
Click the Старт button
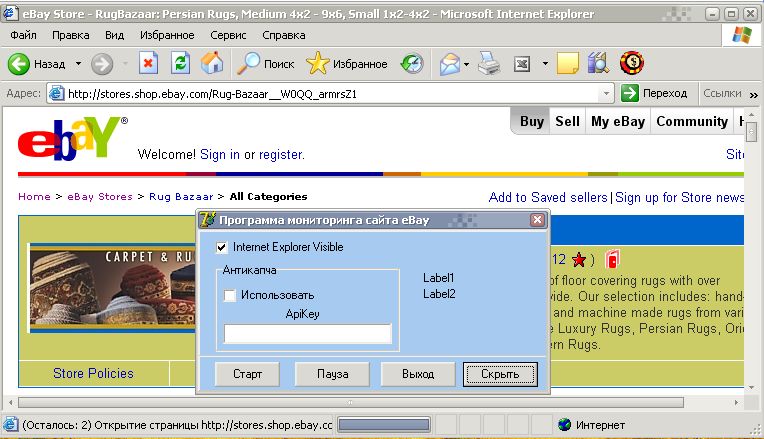(x=248, y=374)
